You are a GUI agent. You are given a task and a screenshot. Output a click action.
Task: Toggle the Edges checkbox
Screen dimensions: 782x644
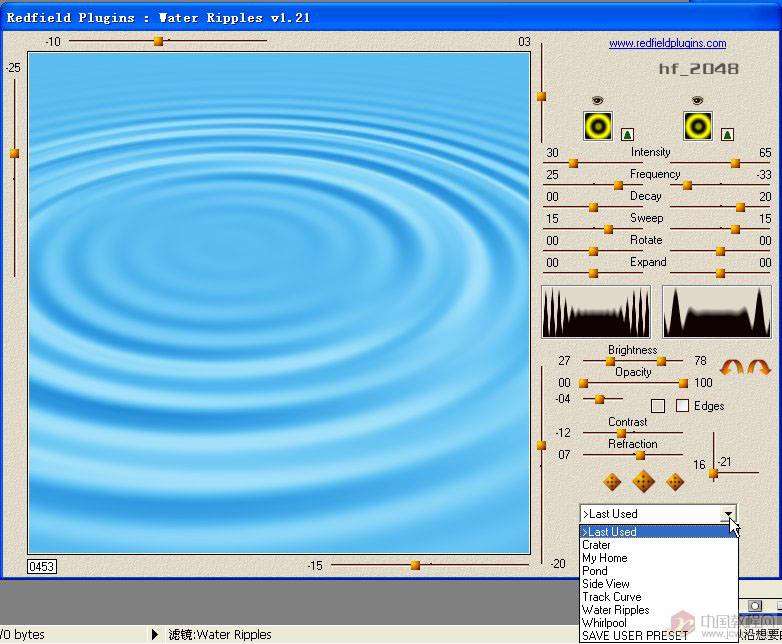[x=682, y=406]
